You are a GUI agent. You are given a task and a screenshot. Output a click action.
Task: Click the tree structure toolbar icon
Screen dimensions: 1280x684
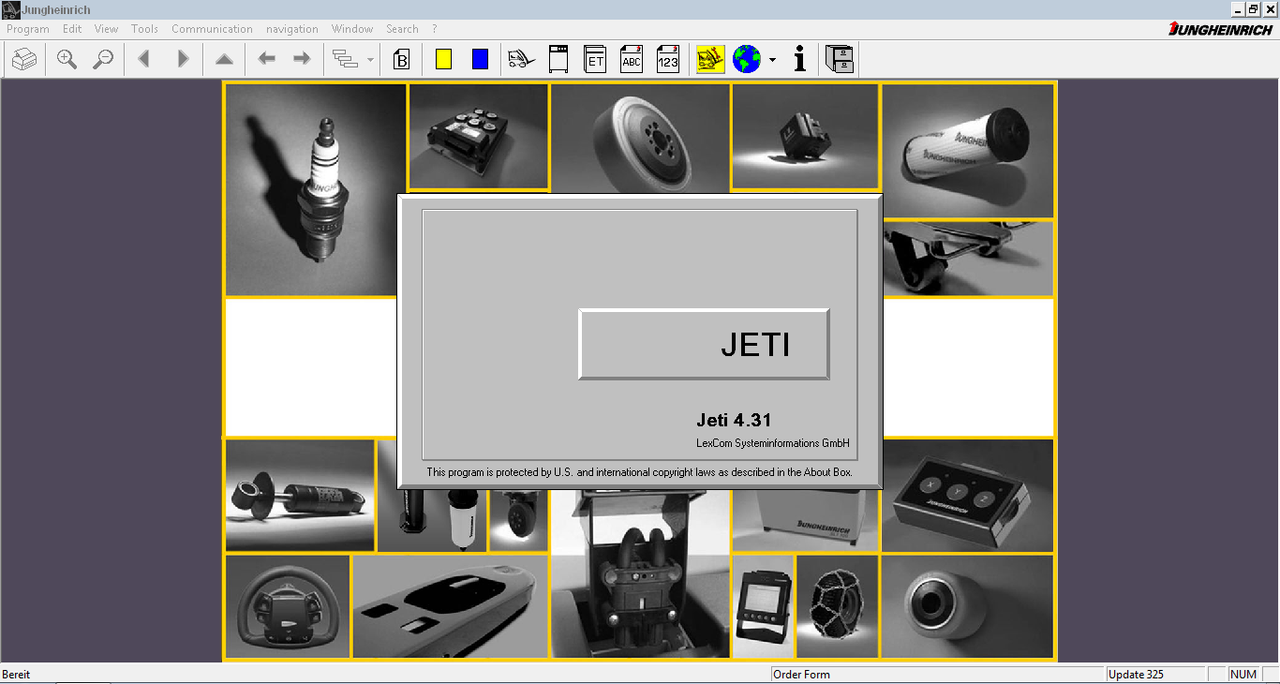tap(345, 60)
